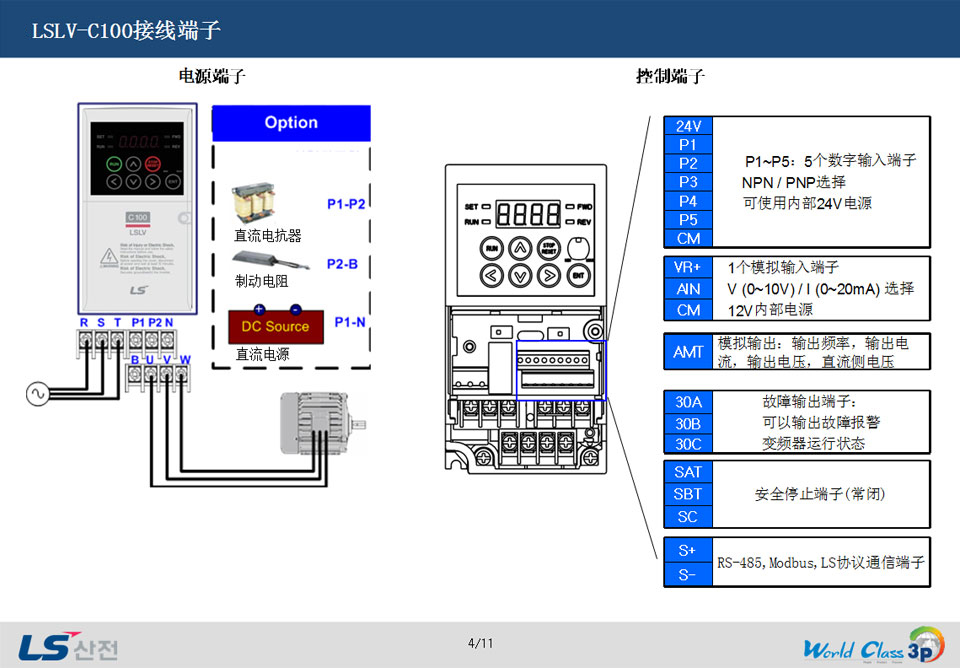Click the brown DC Source box
The width and height of the screenshot is (960, 668).
[x=275, y=325]
